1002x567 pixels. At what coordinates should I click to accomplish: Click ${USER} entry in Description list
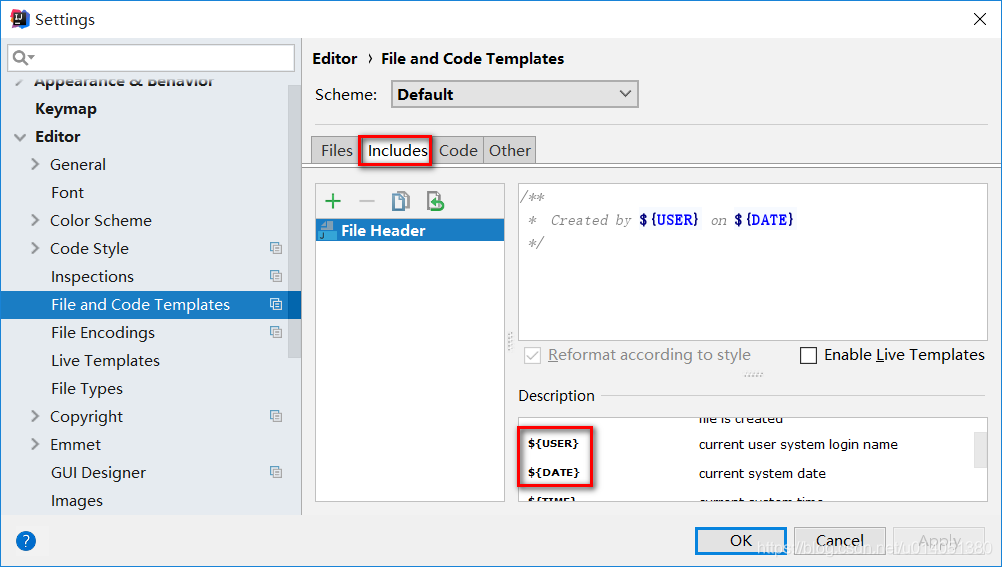pos(553,443)
